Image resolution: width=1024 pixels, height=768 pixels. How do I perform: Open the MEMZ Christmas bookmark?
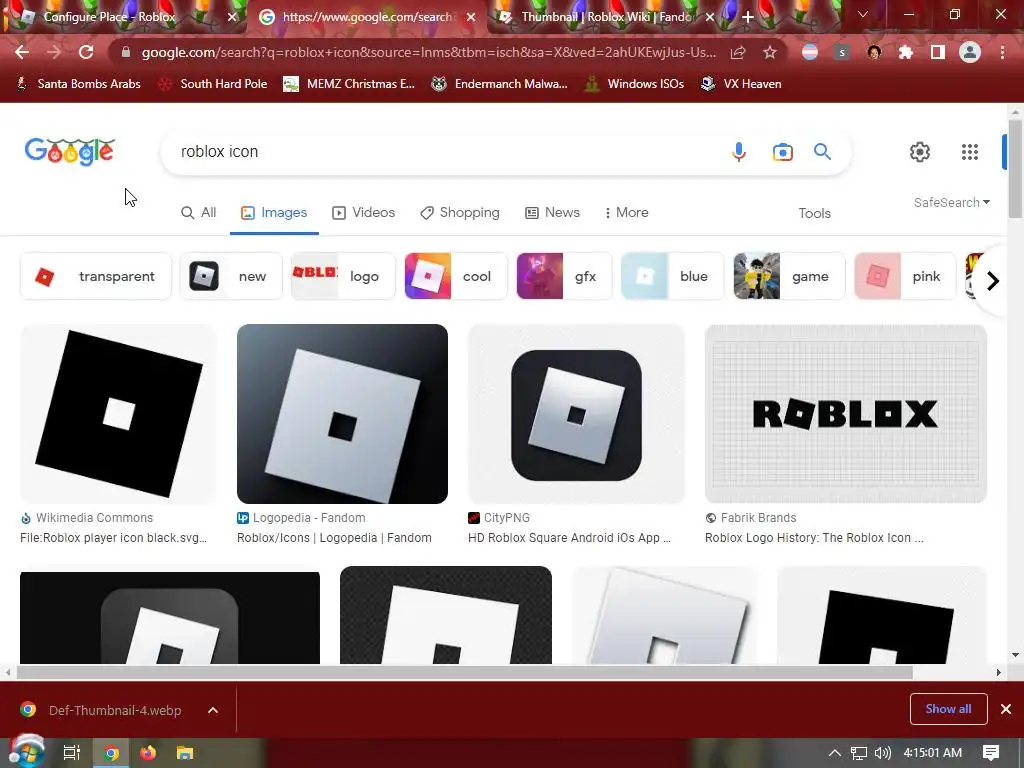click(x=349, y=84)
